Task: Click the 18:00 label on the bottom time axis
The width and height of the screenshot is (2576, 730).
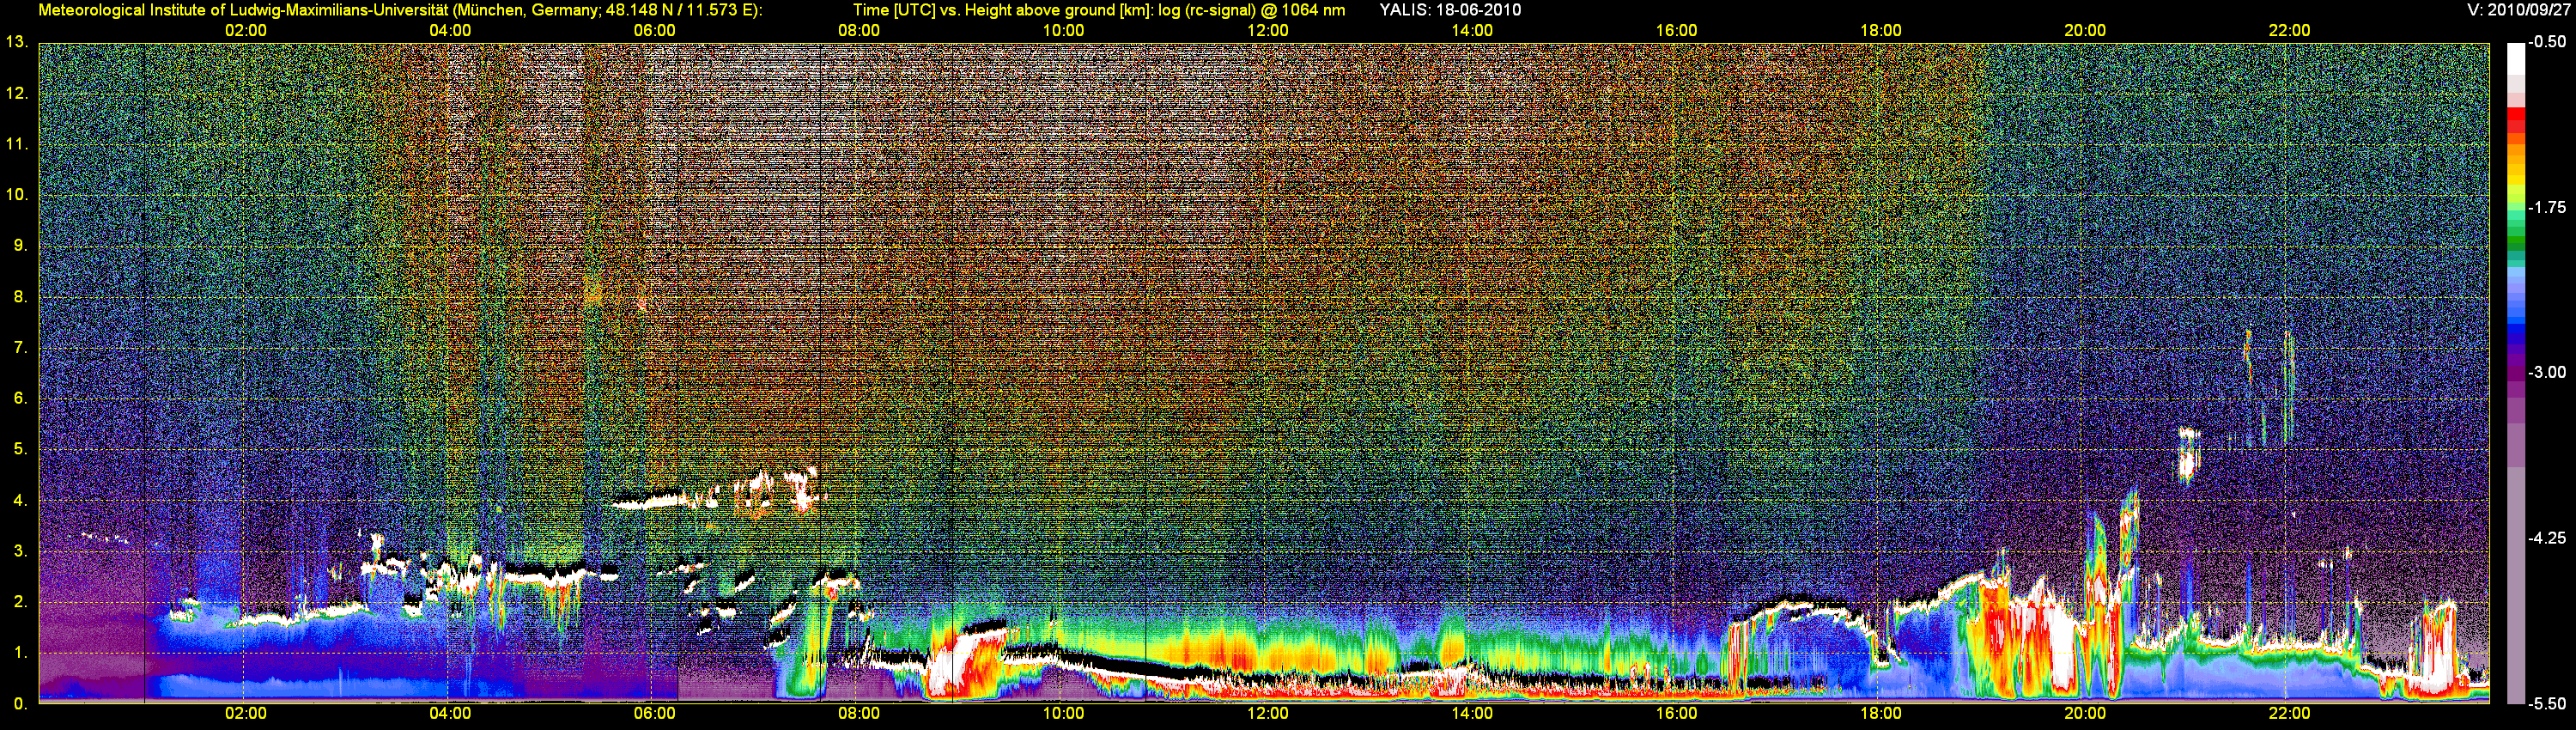Action: point(1881,714)
